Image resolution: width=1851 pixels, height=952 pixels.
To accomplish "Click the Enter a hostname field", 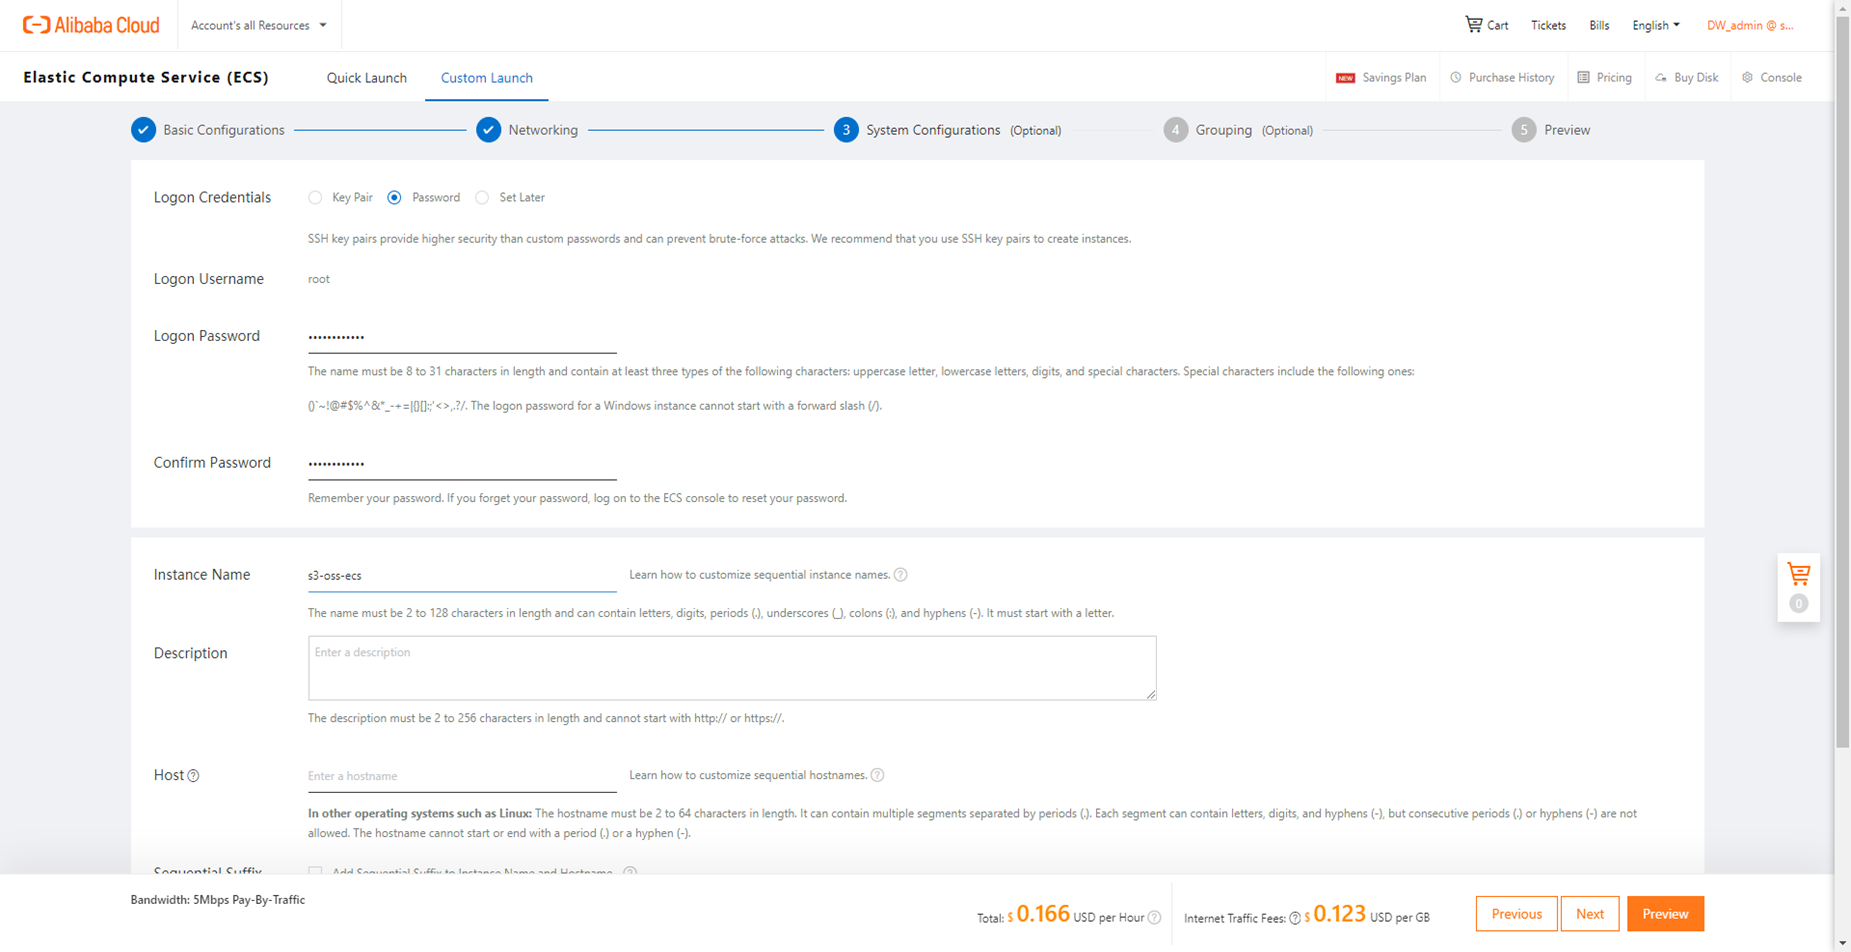I will pos(462,776).
